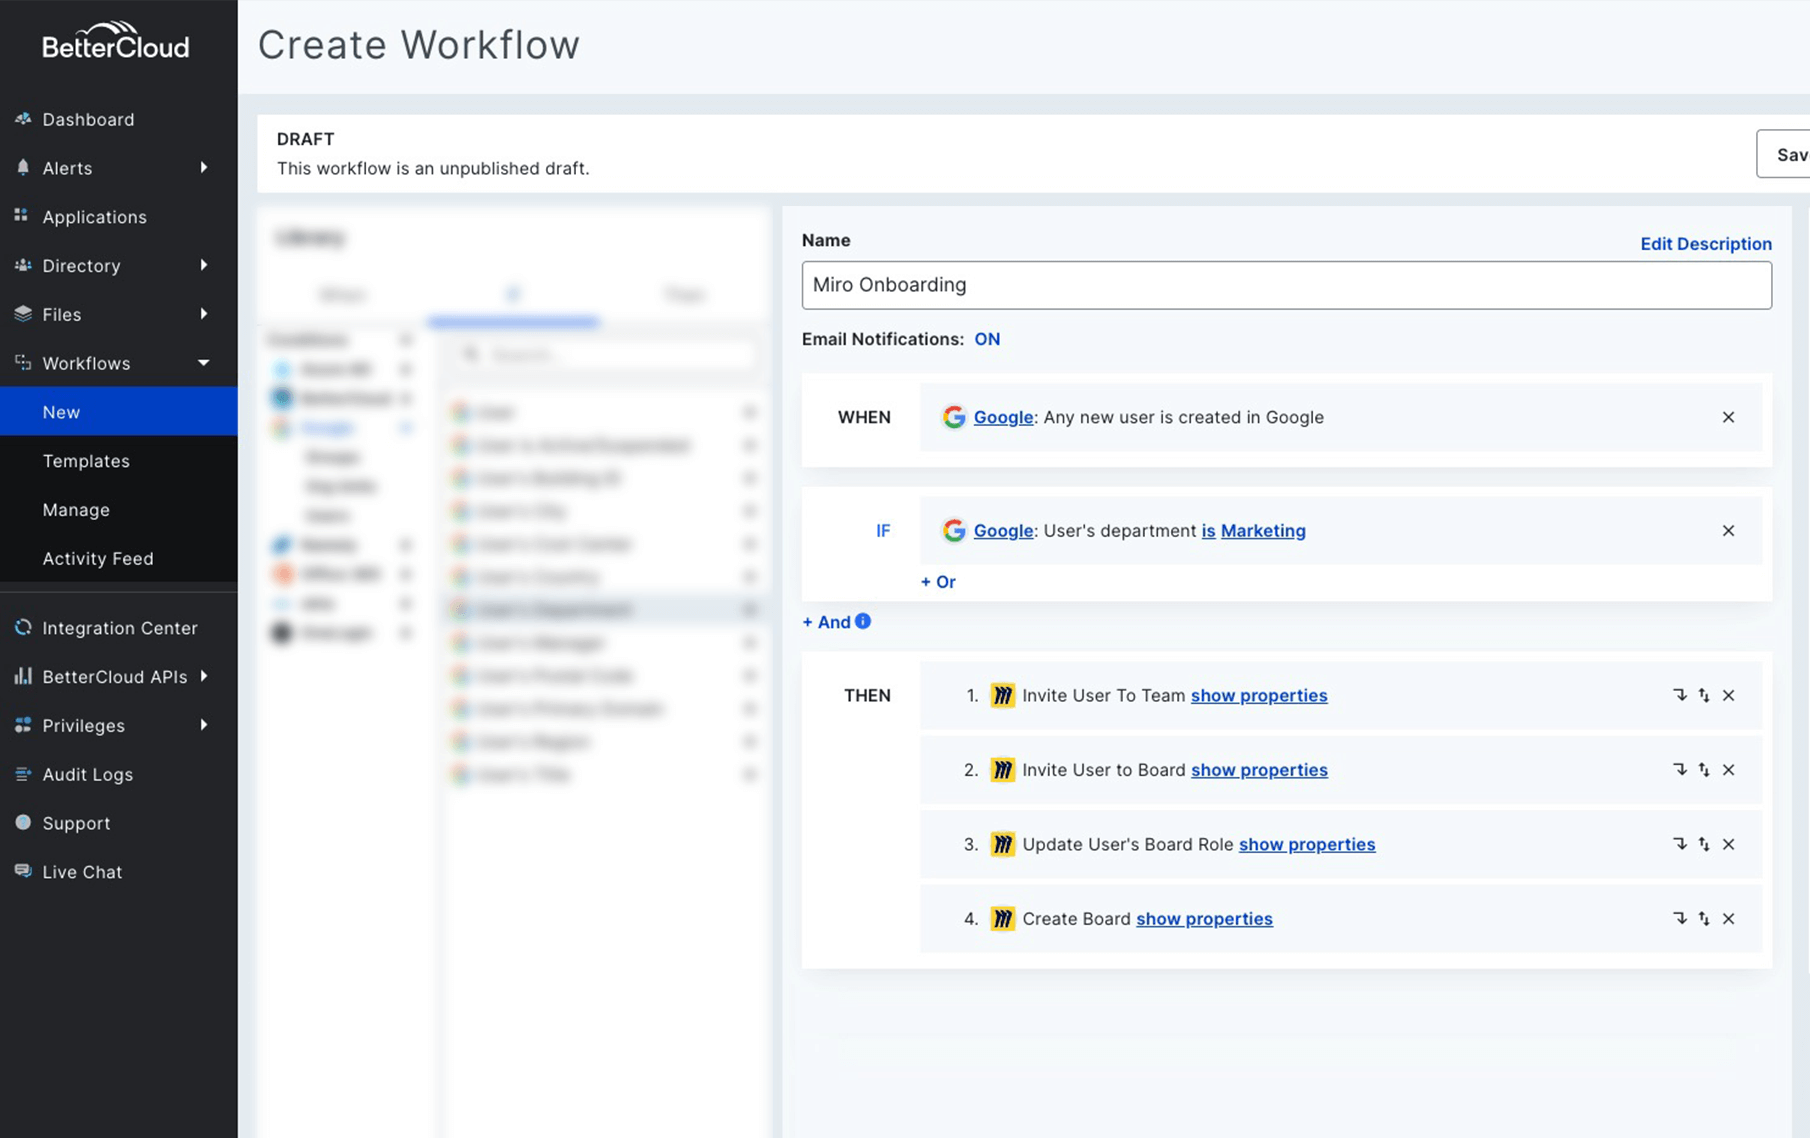Image resolution: width=1810 pixels, height=1138 pixels.
Task: Open Templates under Workflows
Action: point(86,460)
